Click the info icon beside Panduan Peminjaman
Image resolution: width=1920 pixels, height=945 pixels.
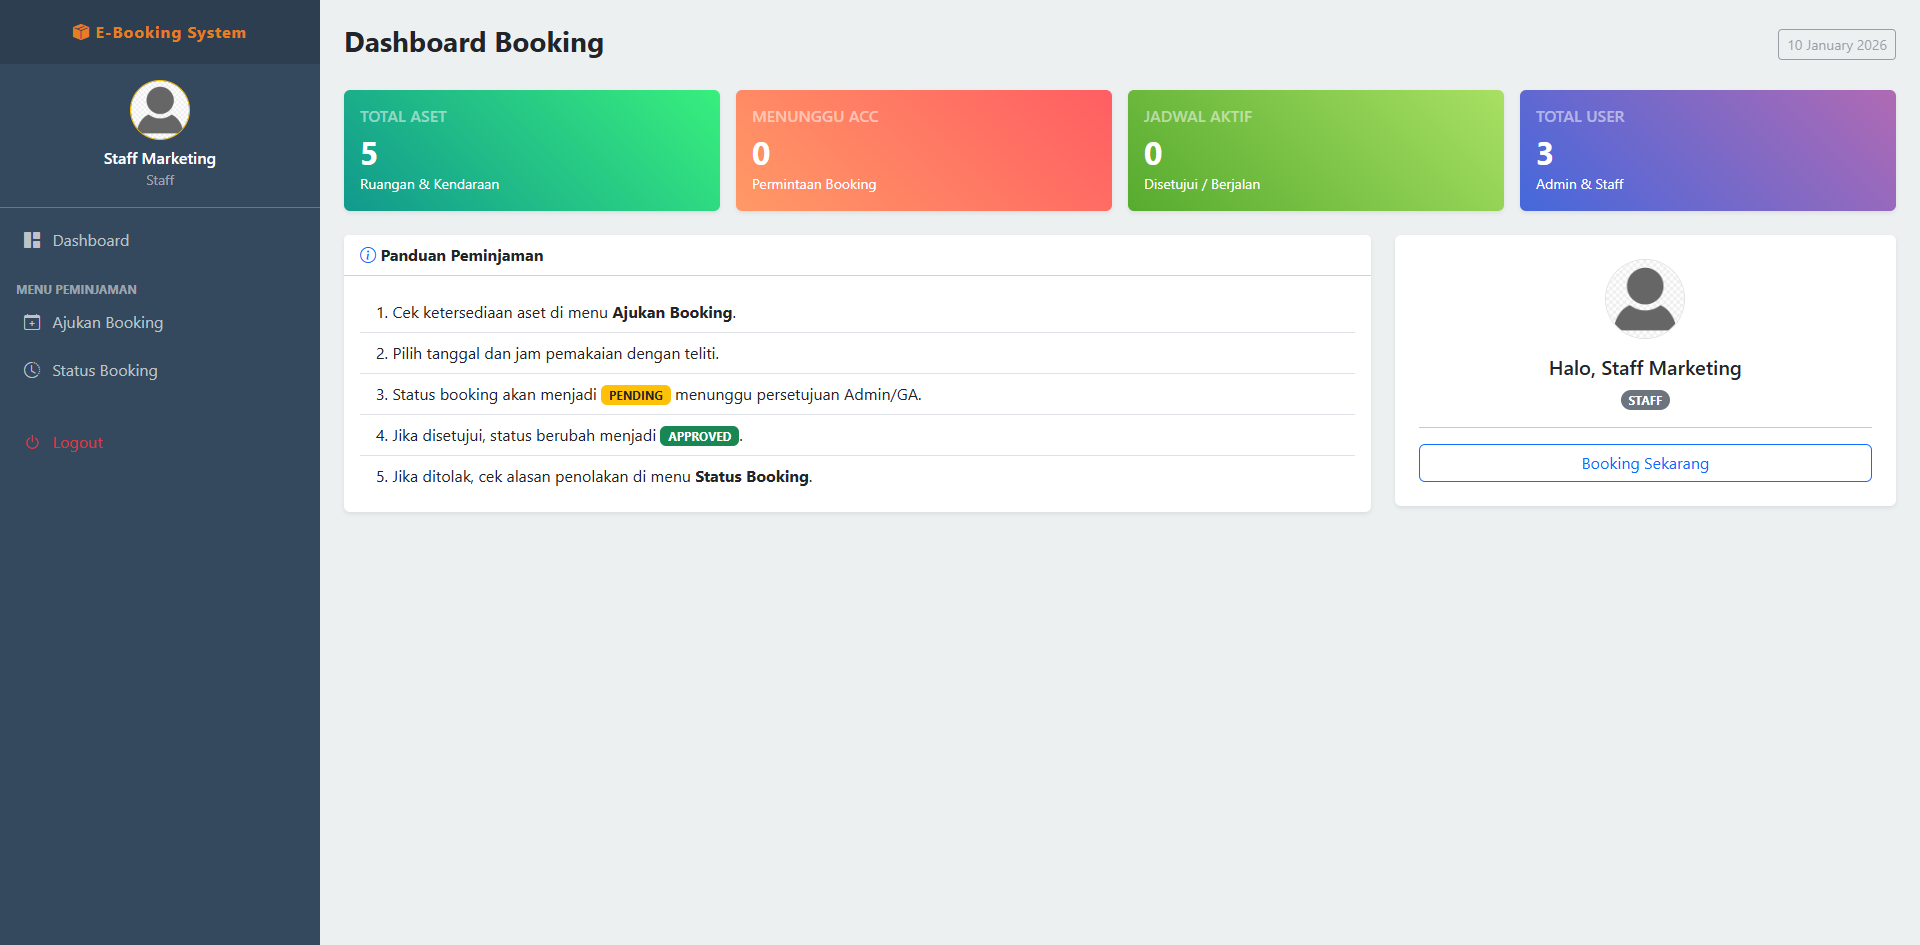(366, 255)
